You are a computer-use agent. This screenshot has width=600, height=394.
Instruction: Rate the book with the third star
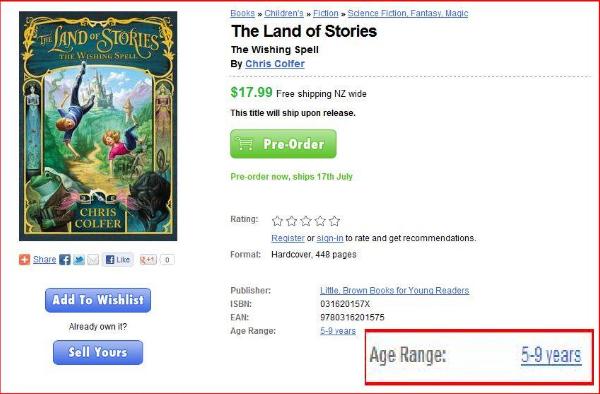pyautogui.click(x=306, y=221)
